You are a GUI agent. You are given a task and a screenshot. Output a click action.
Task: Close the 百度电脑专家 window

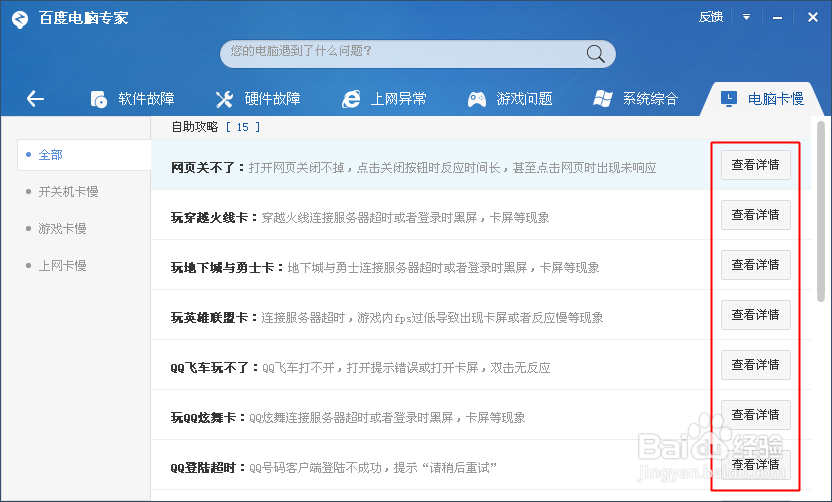(x=812, y=18)
